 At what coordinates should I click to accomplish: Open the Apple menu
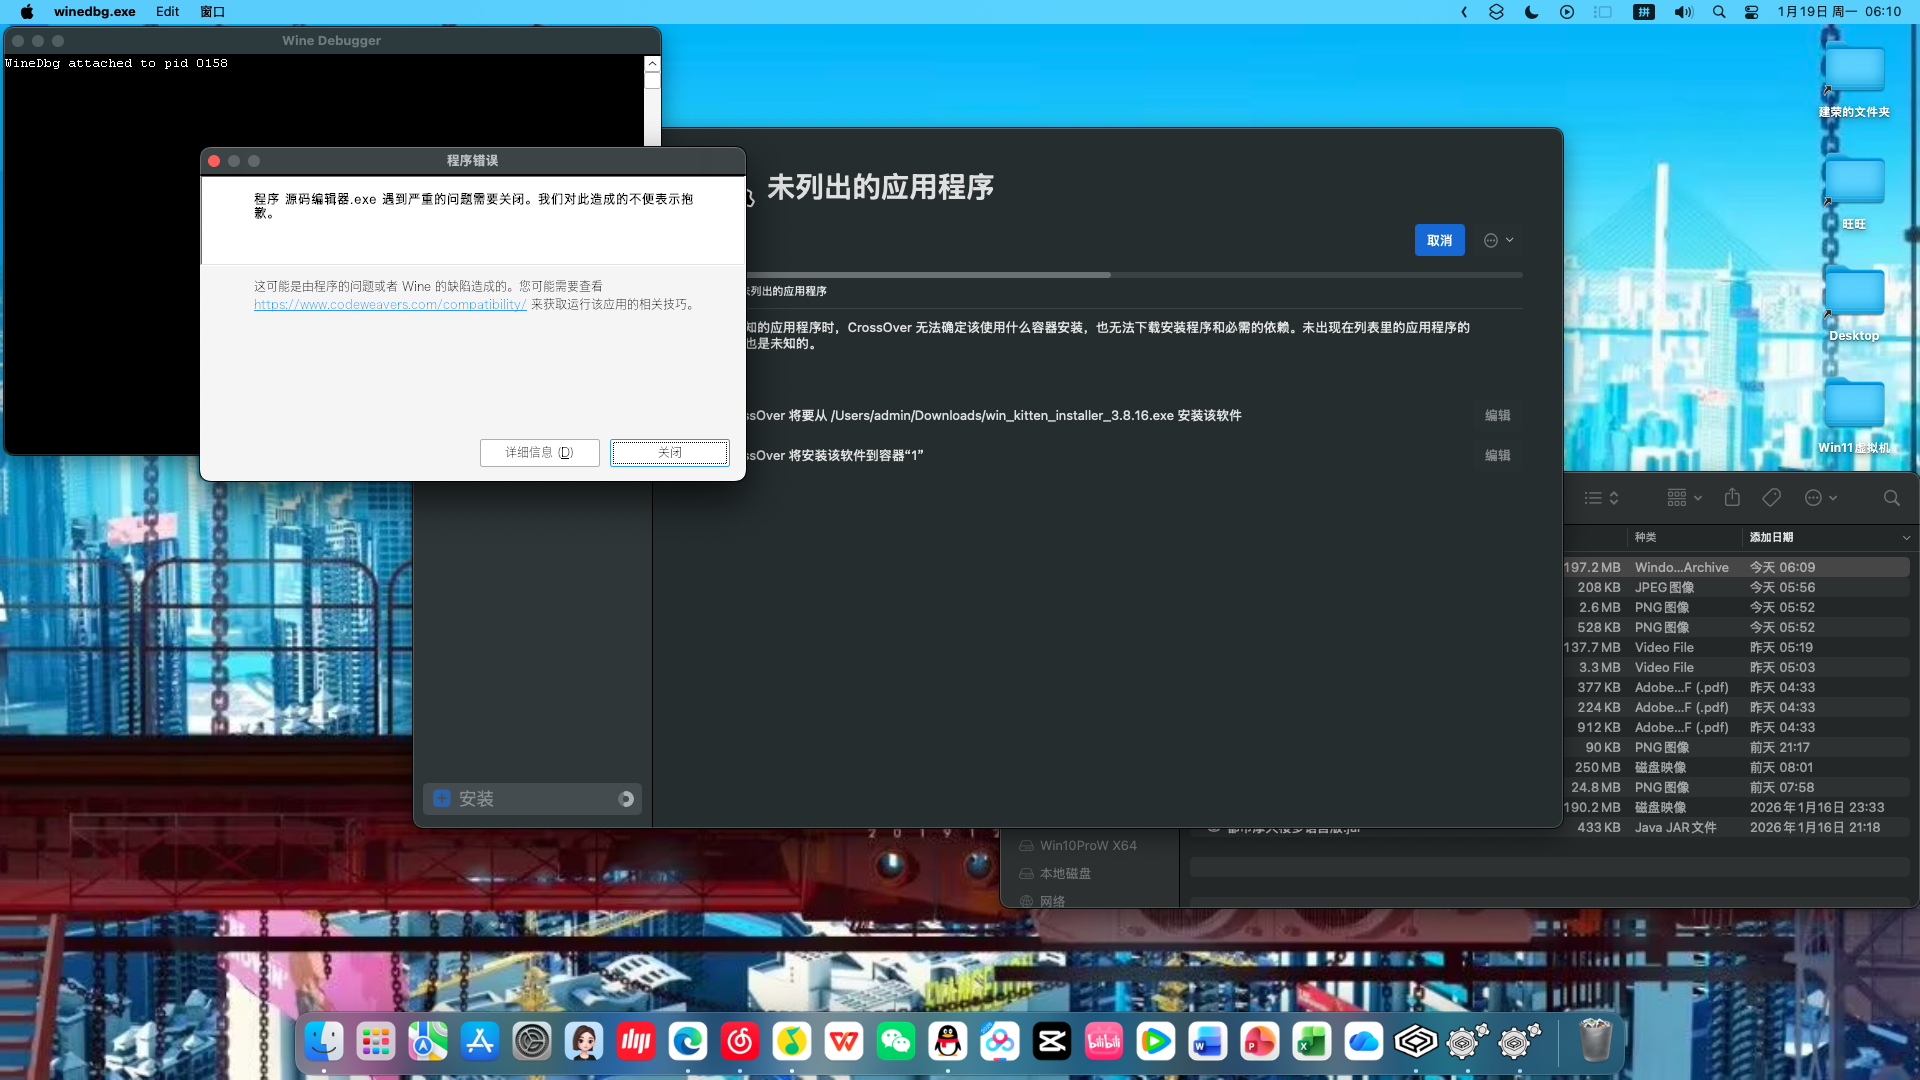click(27, 12)
